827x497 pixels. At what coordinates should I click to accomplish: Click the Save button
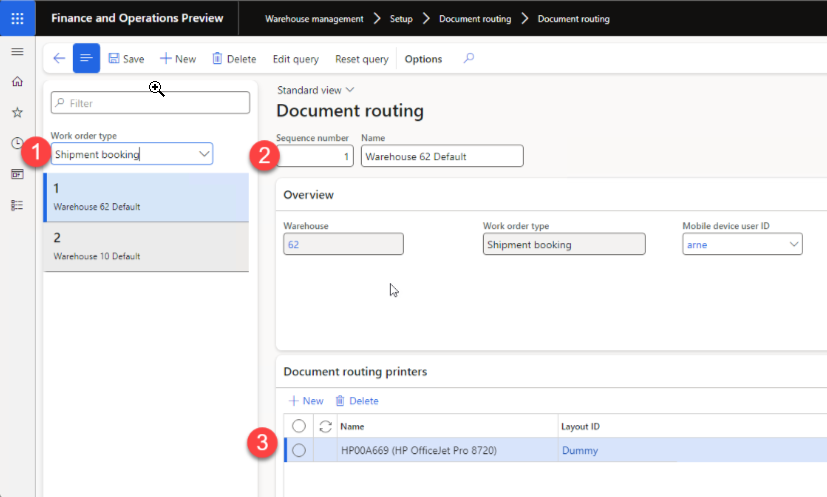(x=126, y=59)
